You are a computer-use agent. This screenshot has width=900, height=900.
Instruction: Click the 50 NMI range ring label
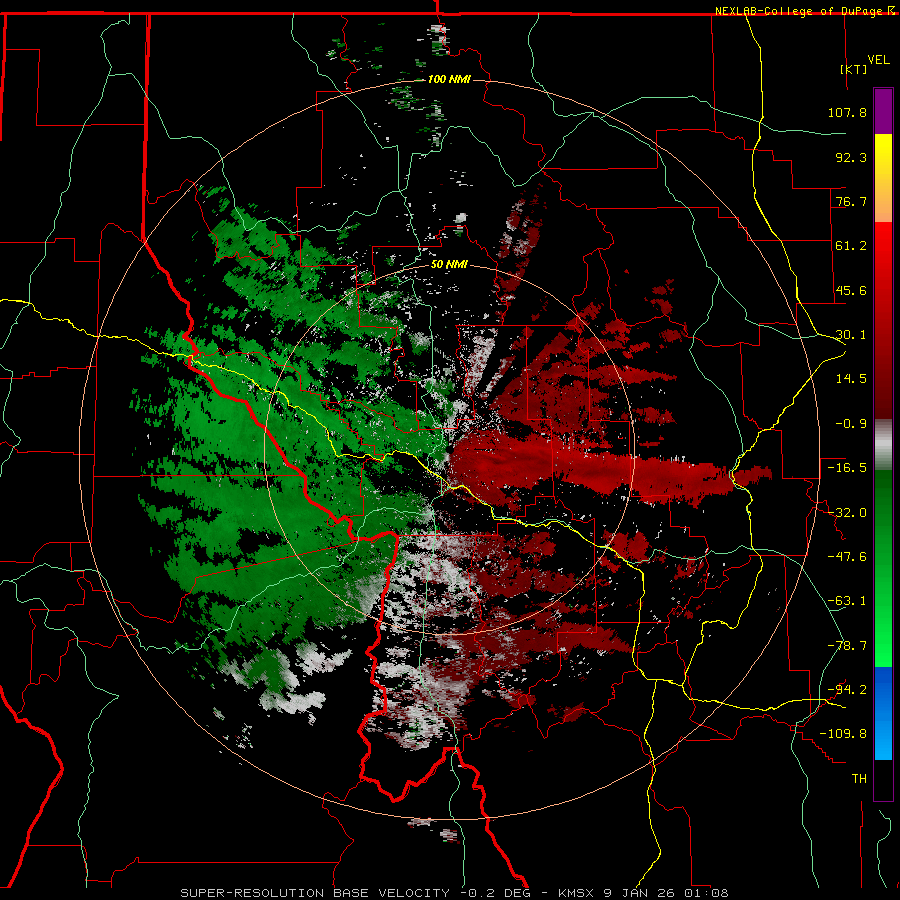click(x=449, y=265)
